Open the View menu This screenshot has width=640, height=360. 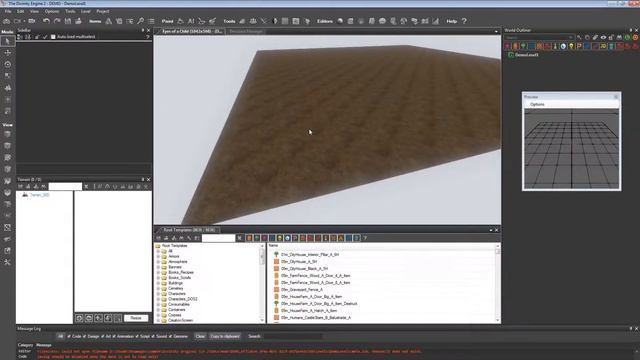pyautogui.click(x=34, y=11)
